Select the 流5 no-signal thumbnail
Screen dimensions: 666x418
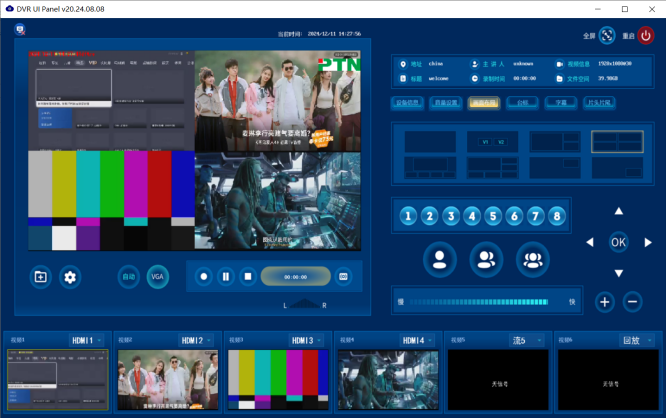point(498,380)
